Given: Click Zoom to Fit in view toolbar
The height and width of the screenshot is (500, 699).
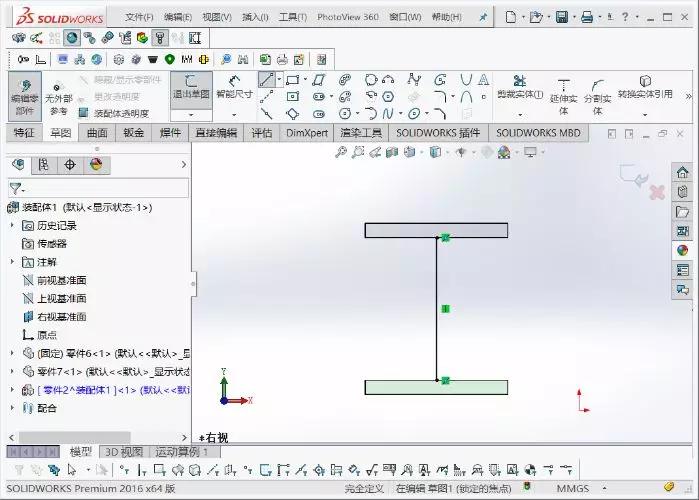Looking at the screenshot, I should point(341,152).
